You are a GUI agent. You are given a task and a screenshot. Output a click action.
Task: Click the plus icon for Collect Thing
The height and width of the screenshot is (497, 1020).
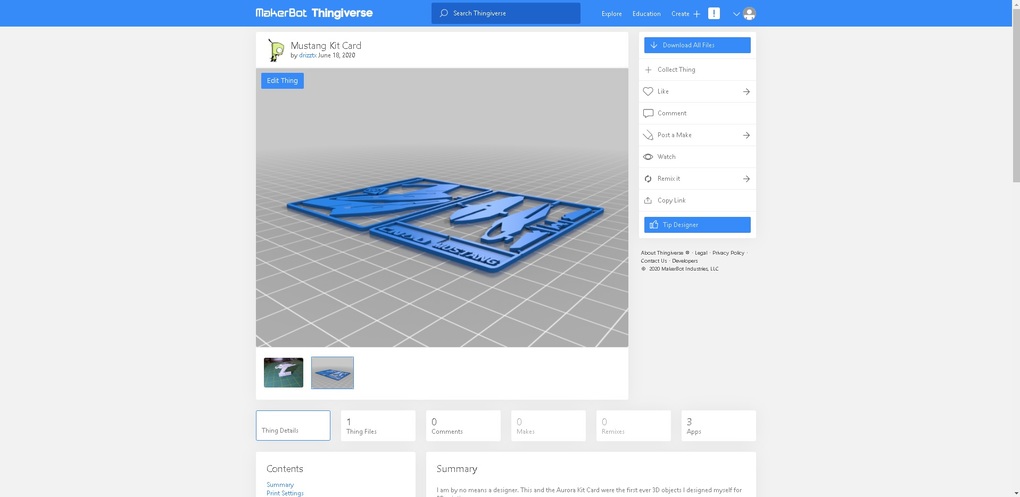pos(648,70)
